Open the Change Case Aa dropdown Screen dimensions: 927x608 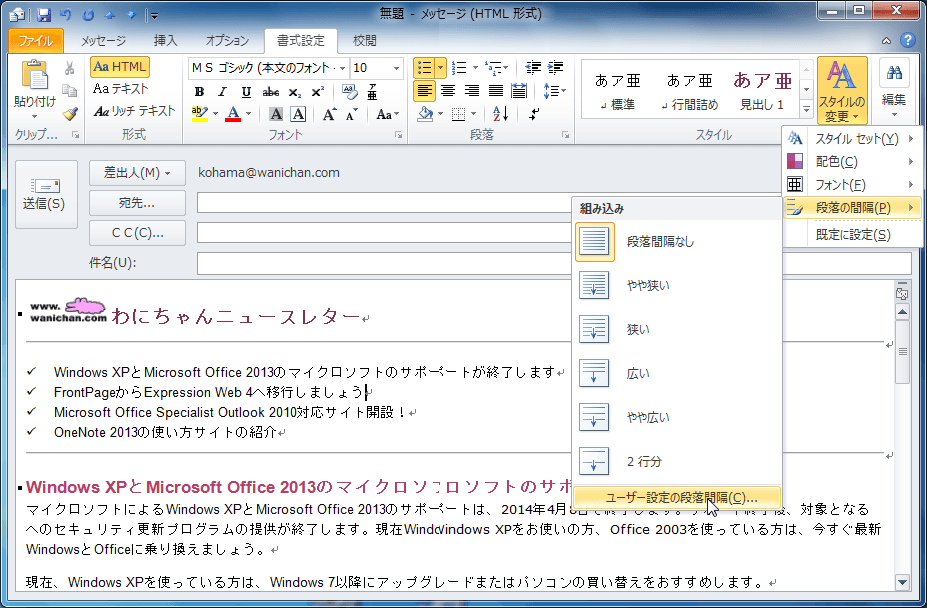pyautogui.click(x=388, y=114)
